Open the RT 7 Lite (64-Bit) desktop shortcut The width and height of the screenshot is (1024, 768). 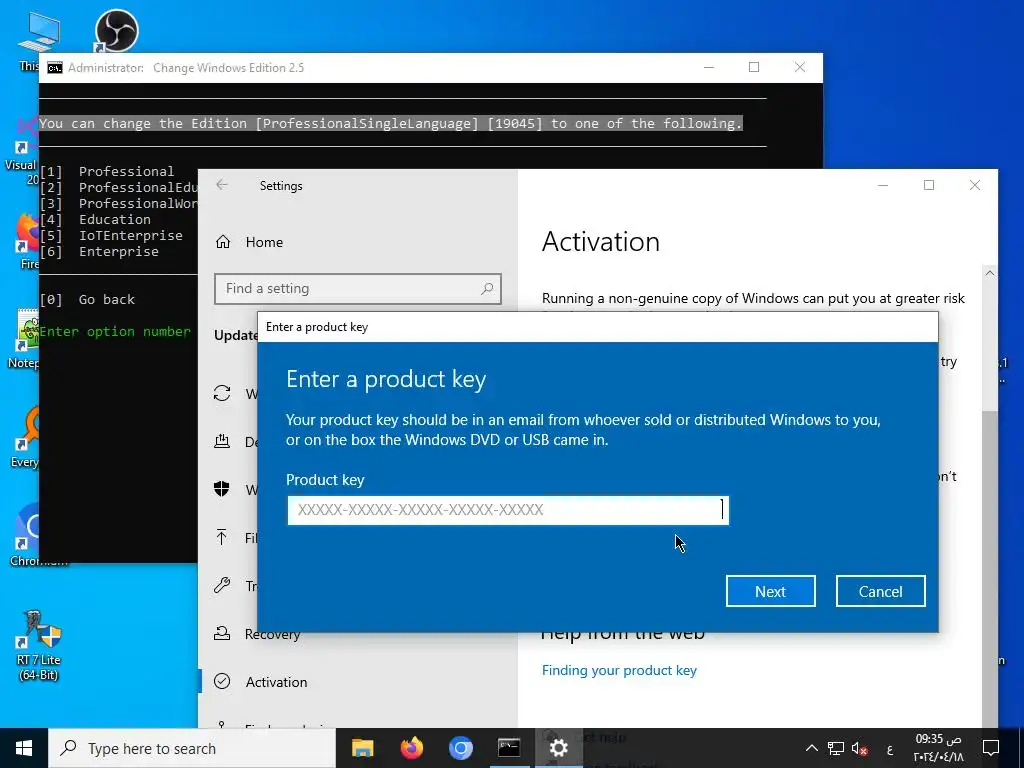tap(39, 645)
